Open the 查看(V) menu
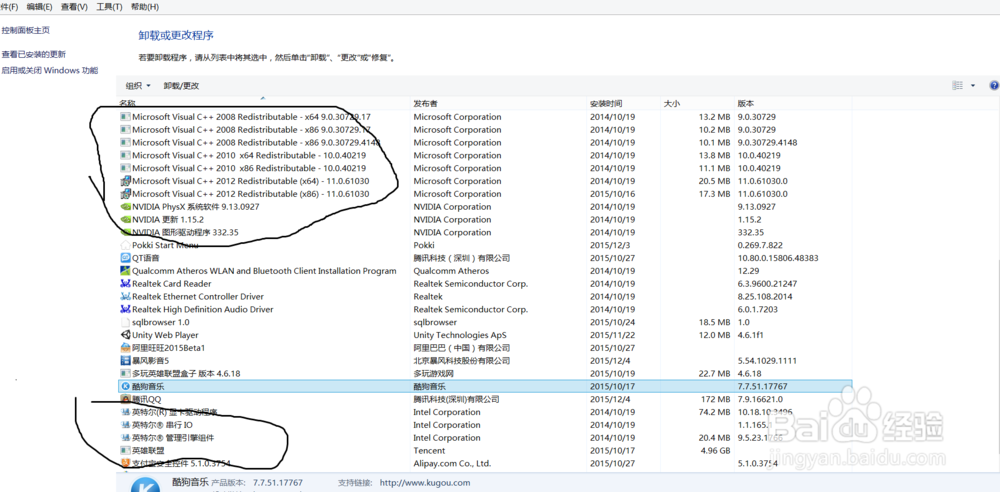 (74, 7)
